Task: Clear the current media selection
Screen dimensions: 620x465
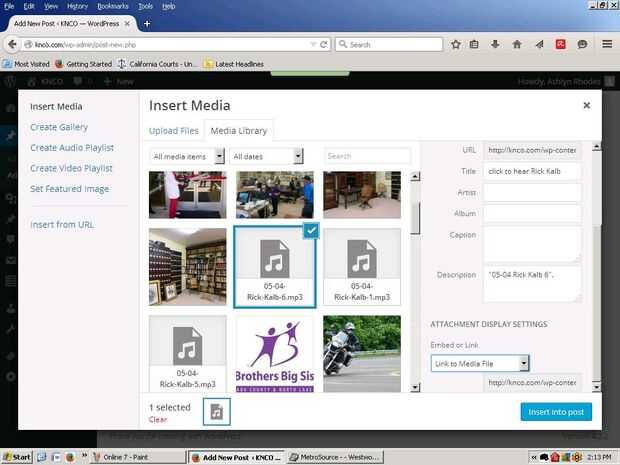Action: (158, 420)
